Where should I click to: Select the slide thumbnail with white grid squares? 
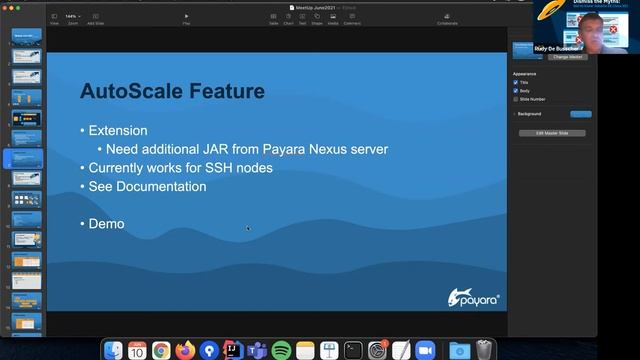(27, 199)
